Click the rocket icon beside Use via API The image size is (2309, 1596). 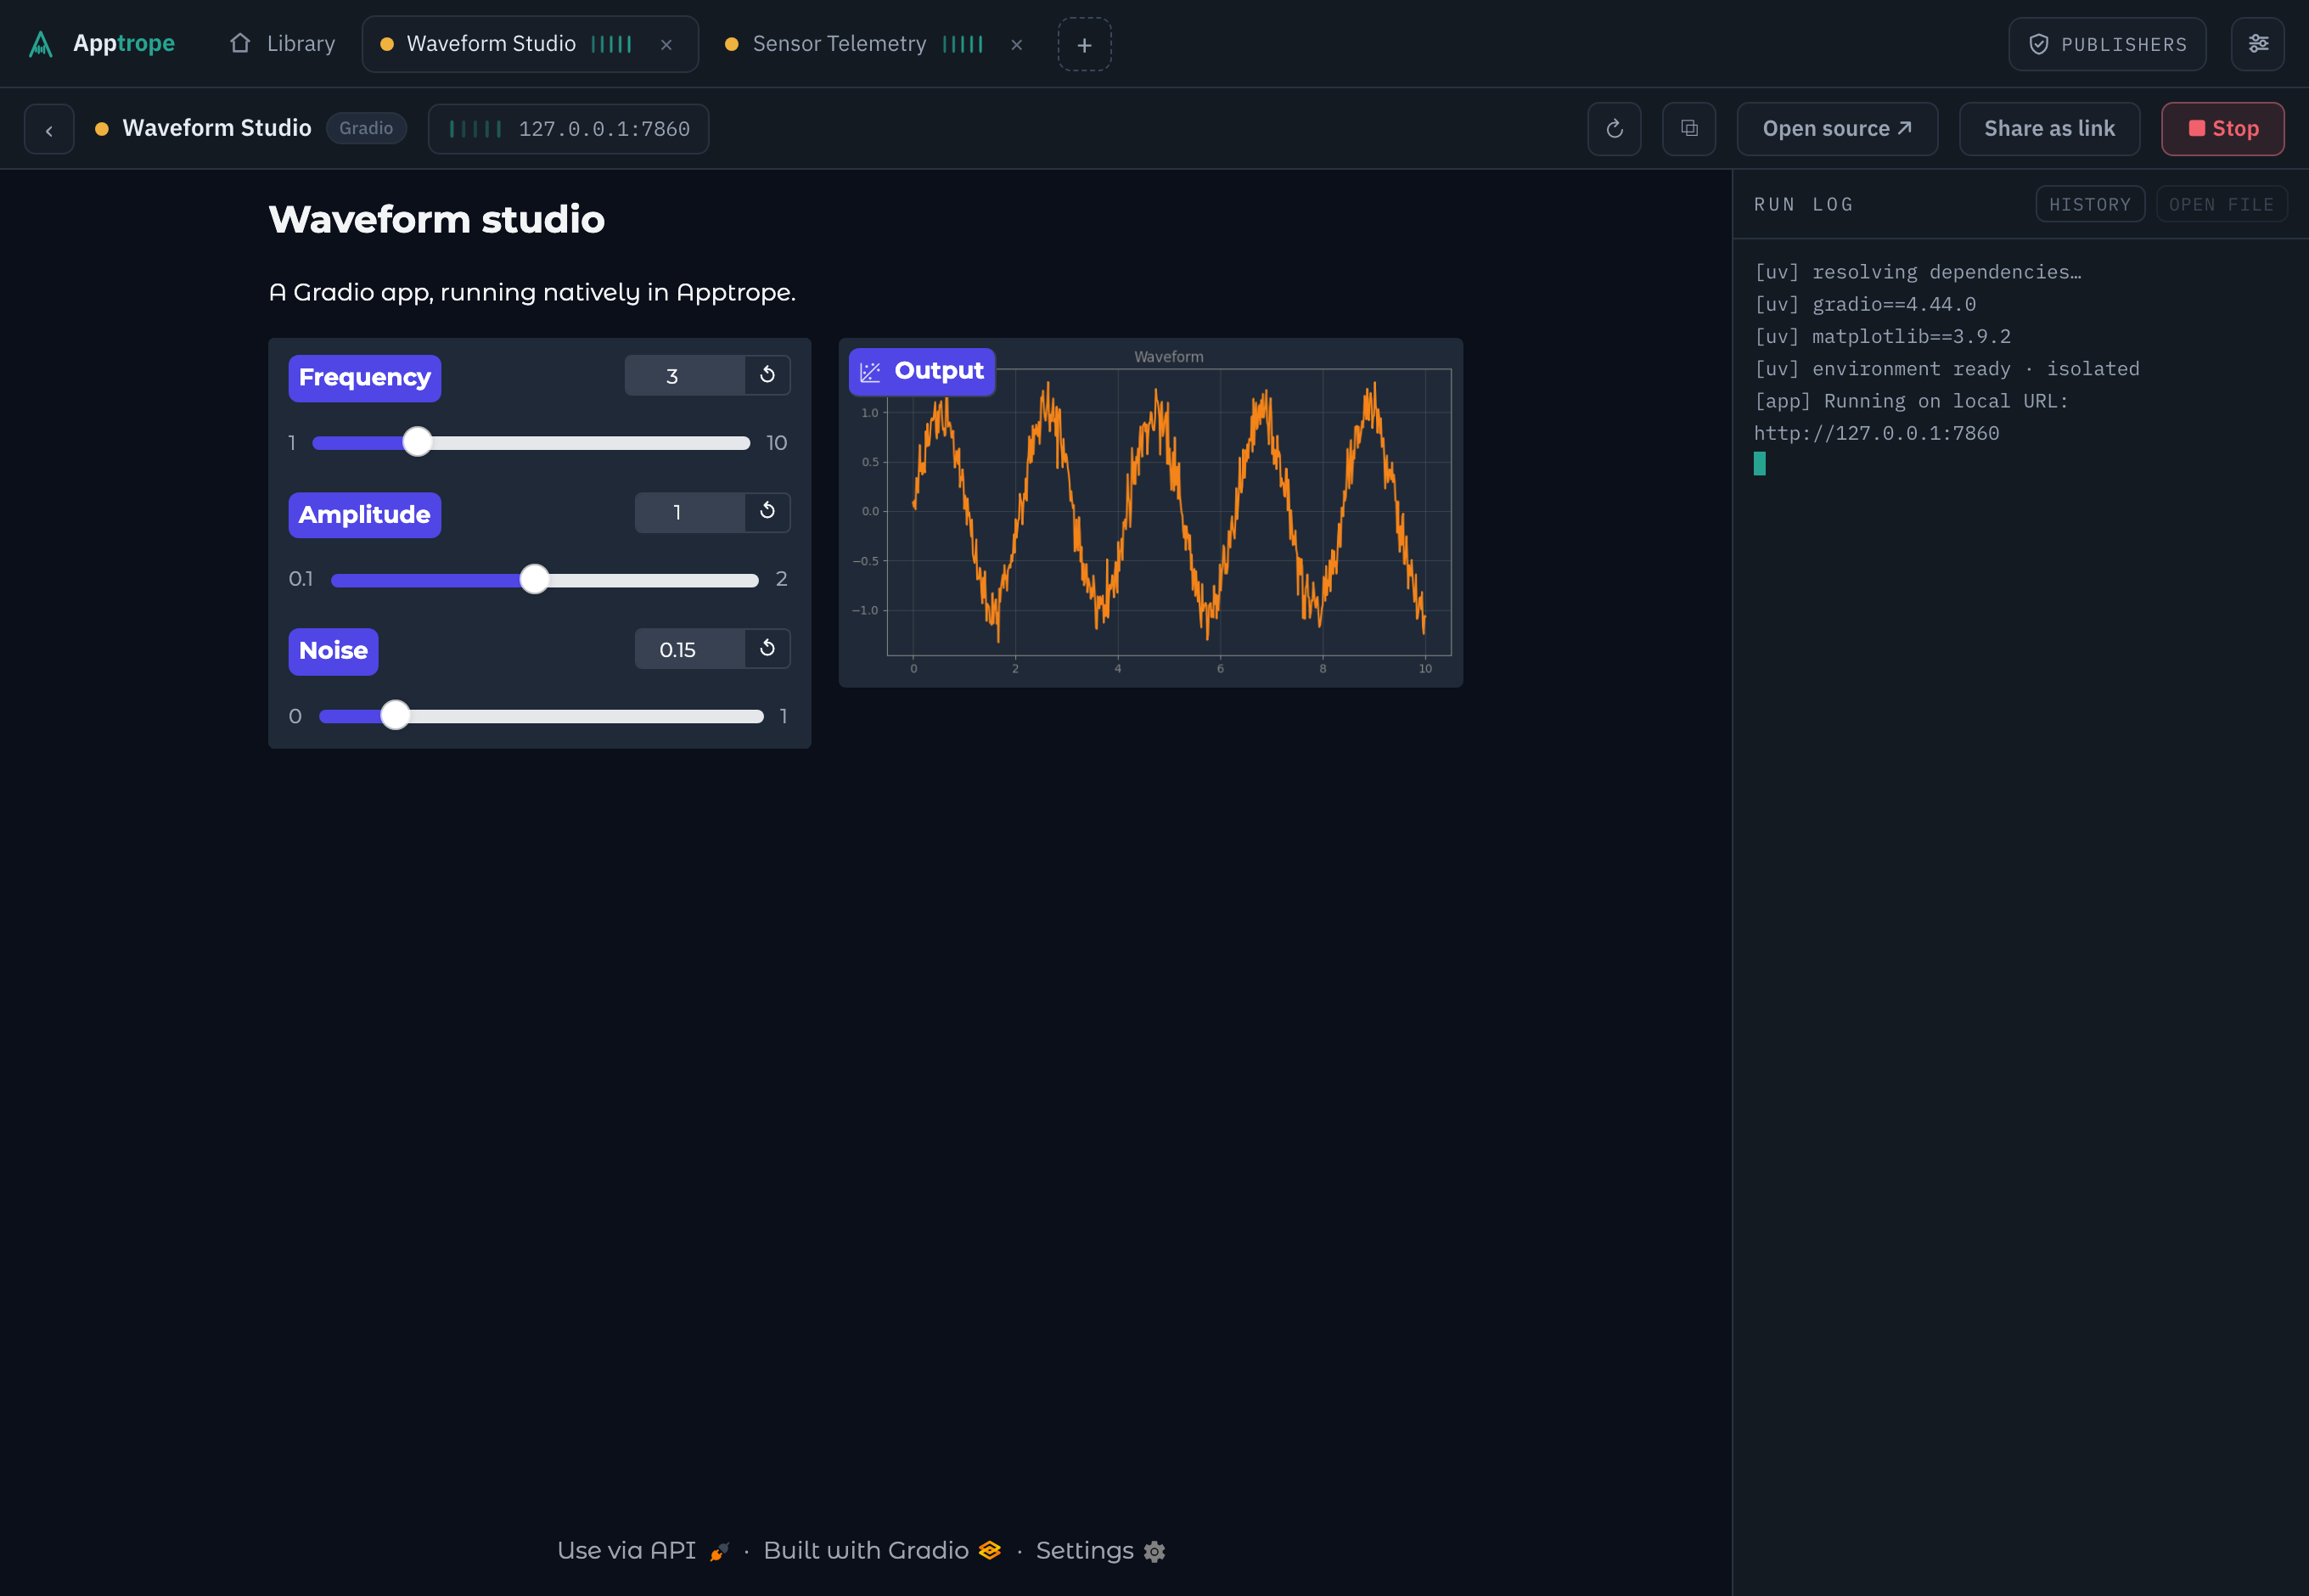point(719,1552)
